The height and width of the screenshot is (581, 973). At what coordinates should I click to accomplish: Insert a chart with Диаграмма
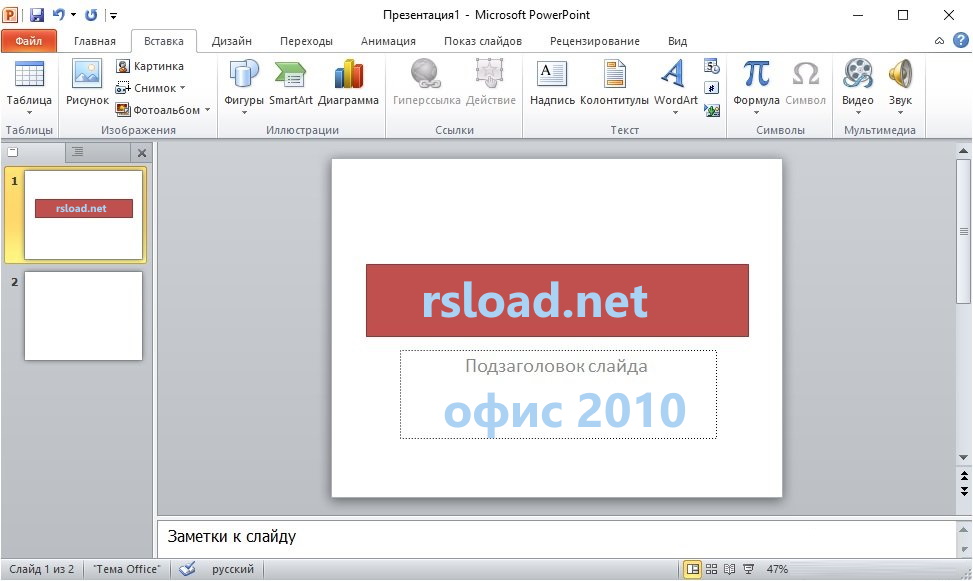(348, 83)
